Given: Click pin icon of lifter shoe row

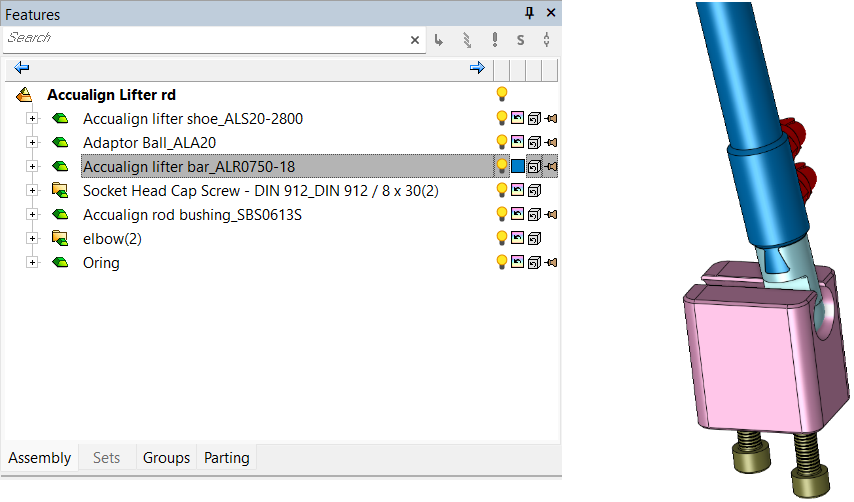Looking at the screenshot, I should point(551,118).
